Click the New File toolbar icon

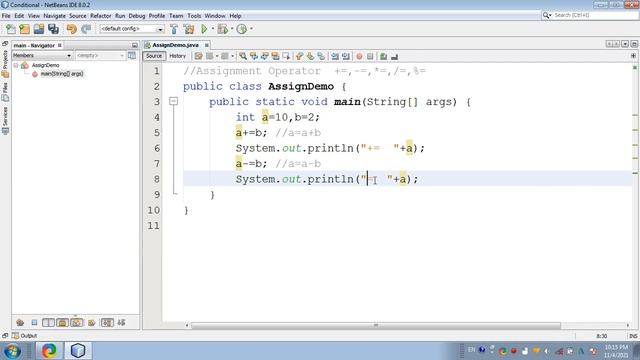pyautogui.click(x=11, y=29)
